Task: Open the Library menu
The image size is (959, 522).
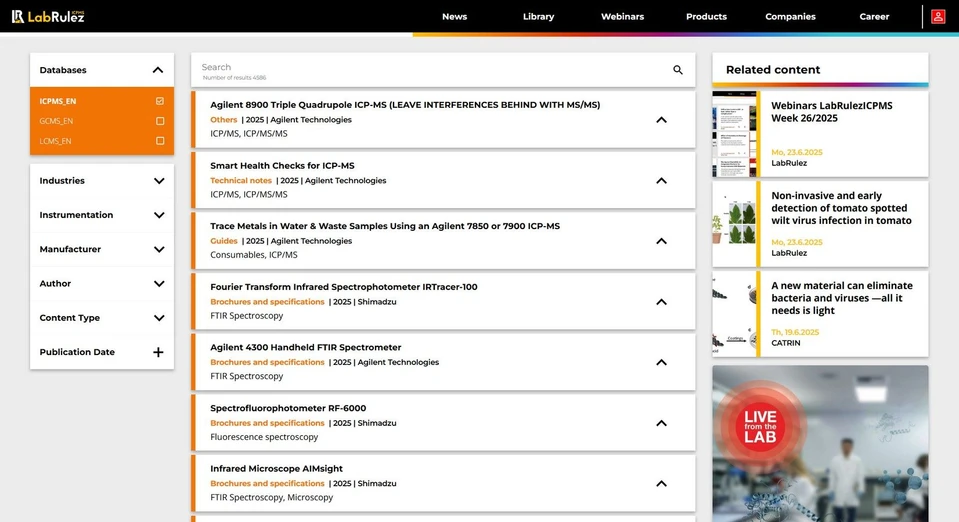Action: [x=538, y=17]
